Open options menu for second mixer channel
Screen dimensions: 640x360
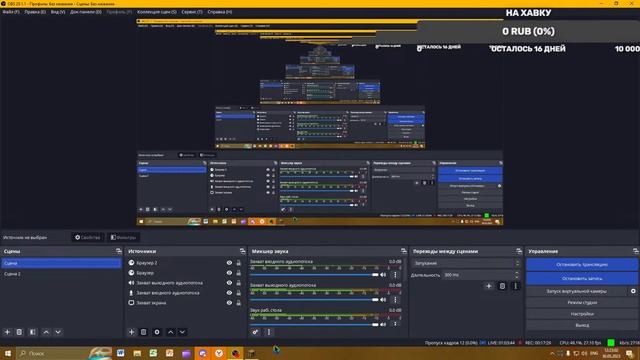[x=395, y=300]
